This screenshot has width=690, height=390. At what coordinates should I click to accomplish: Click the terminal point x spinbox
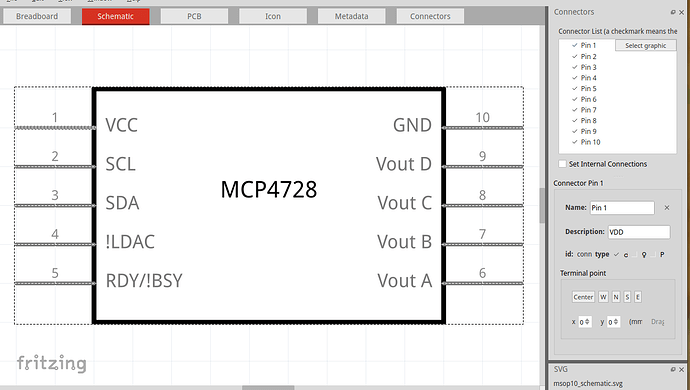[584, 322]
